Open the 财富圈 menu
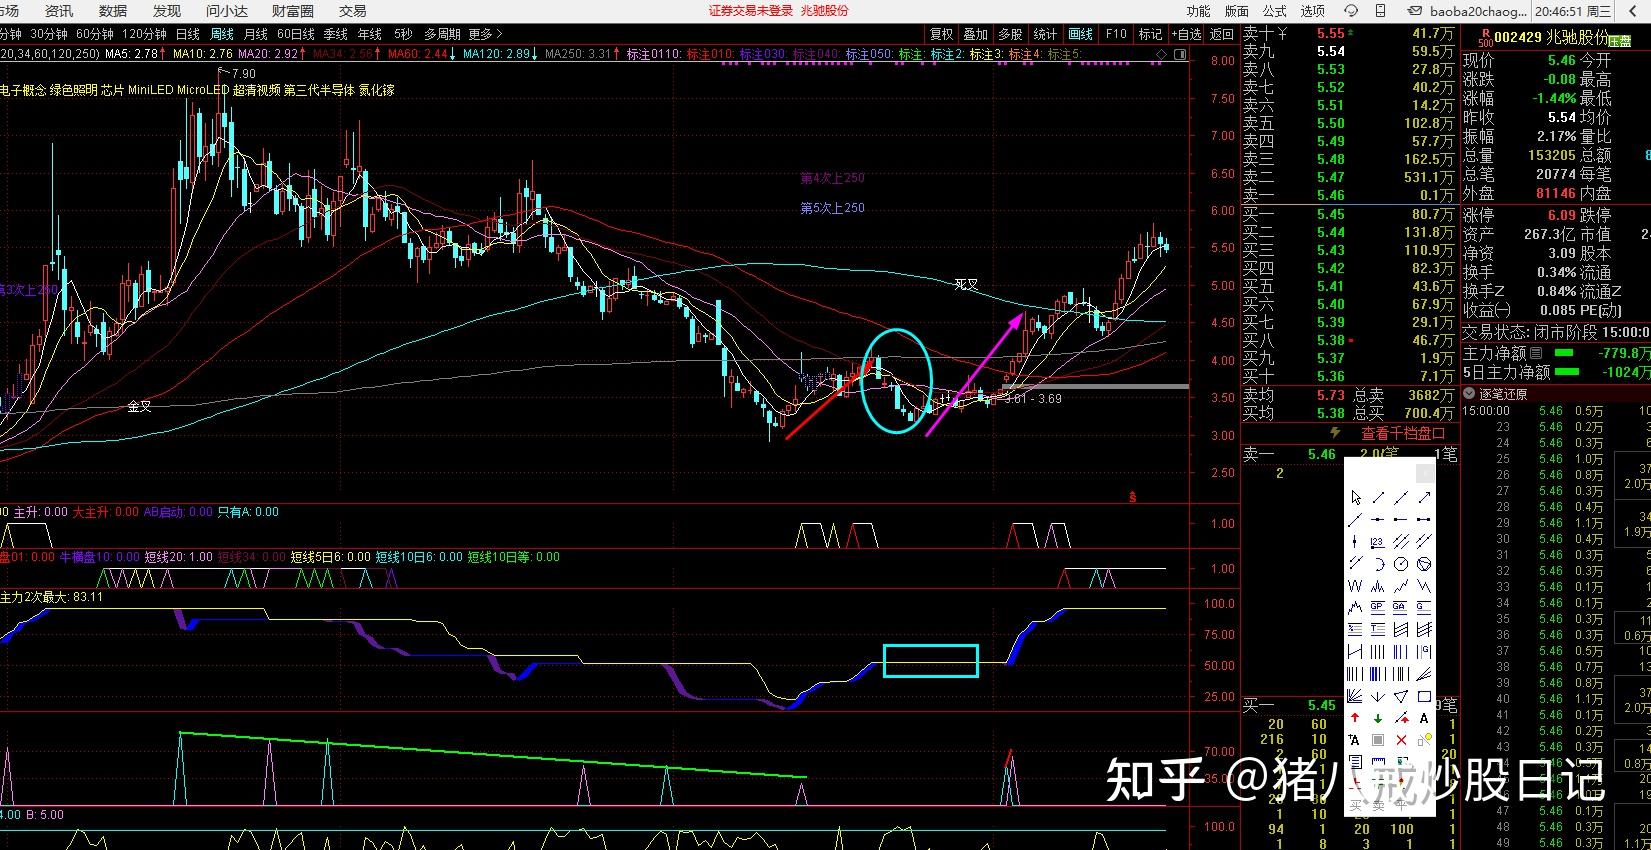 [293, 11]
